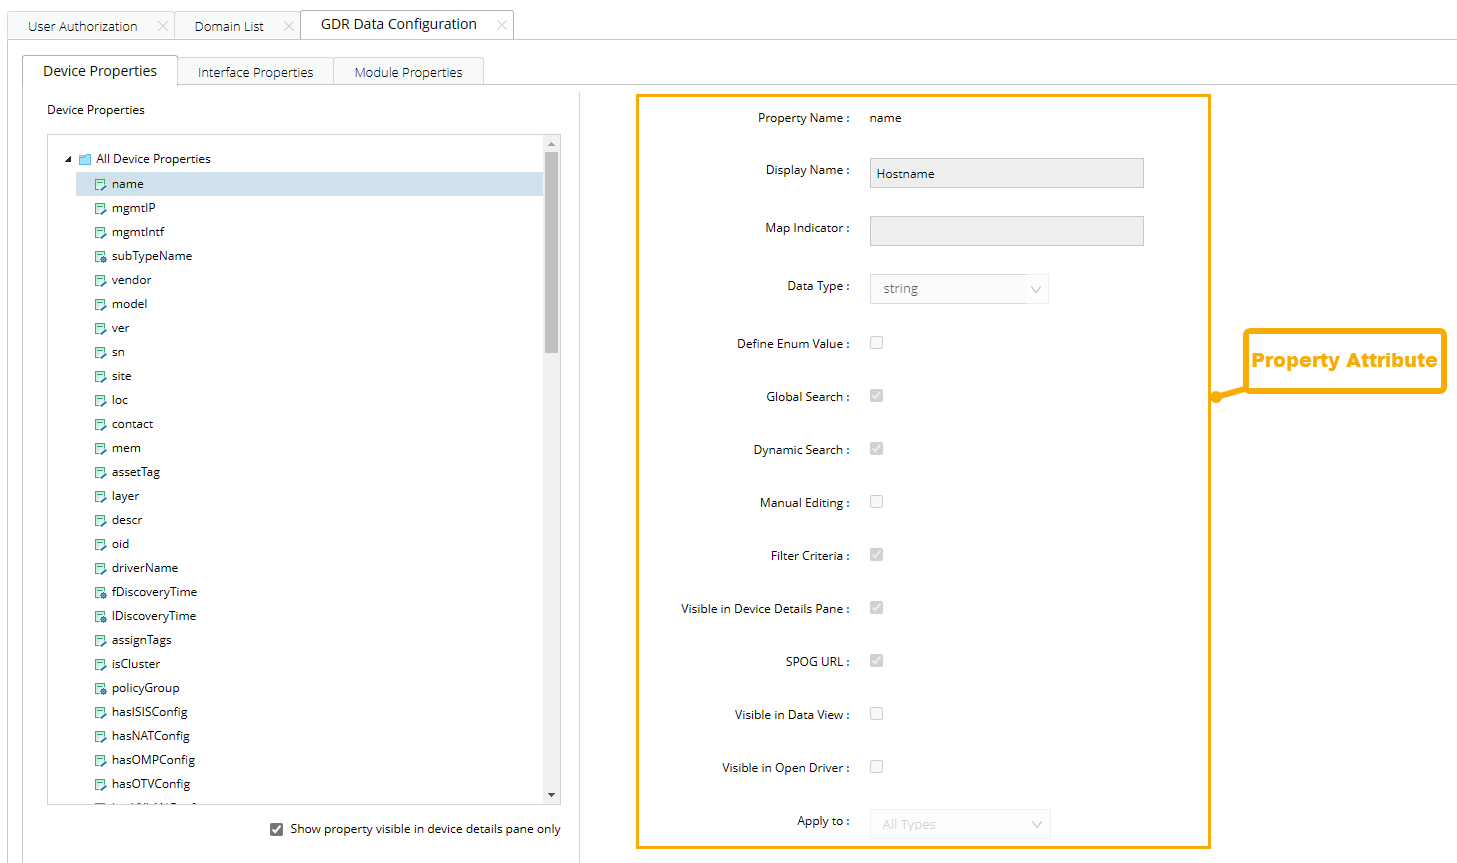1457x863 pixels.
Task: Click the lDiscoveryTime property icon
Action: pyautogui.click(x=101, y=615)
